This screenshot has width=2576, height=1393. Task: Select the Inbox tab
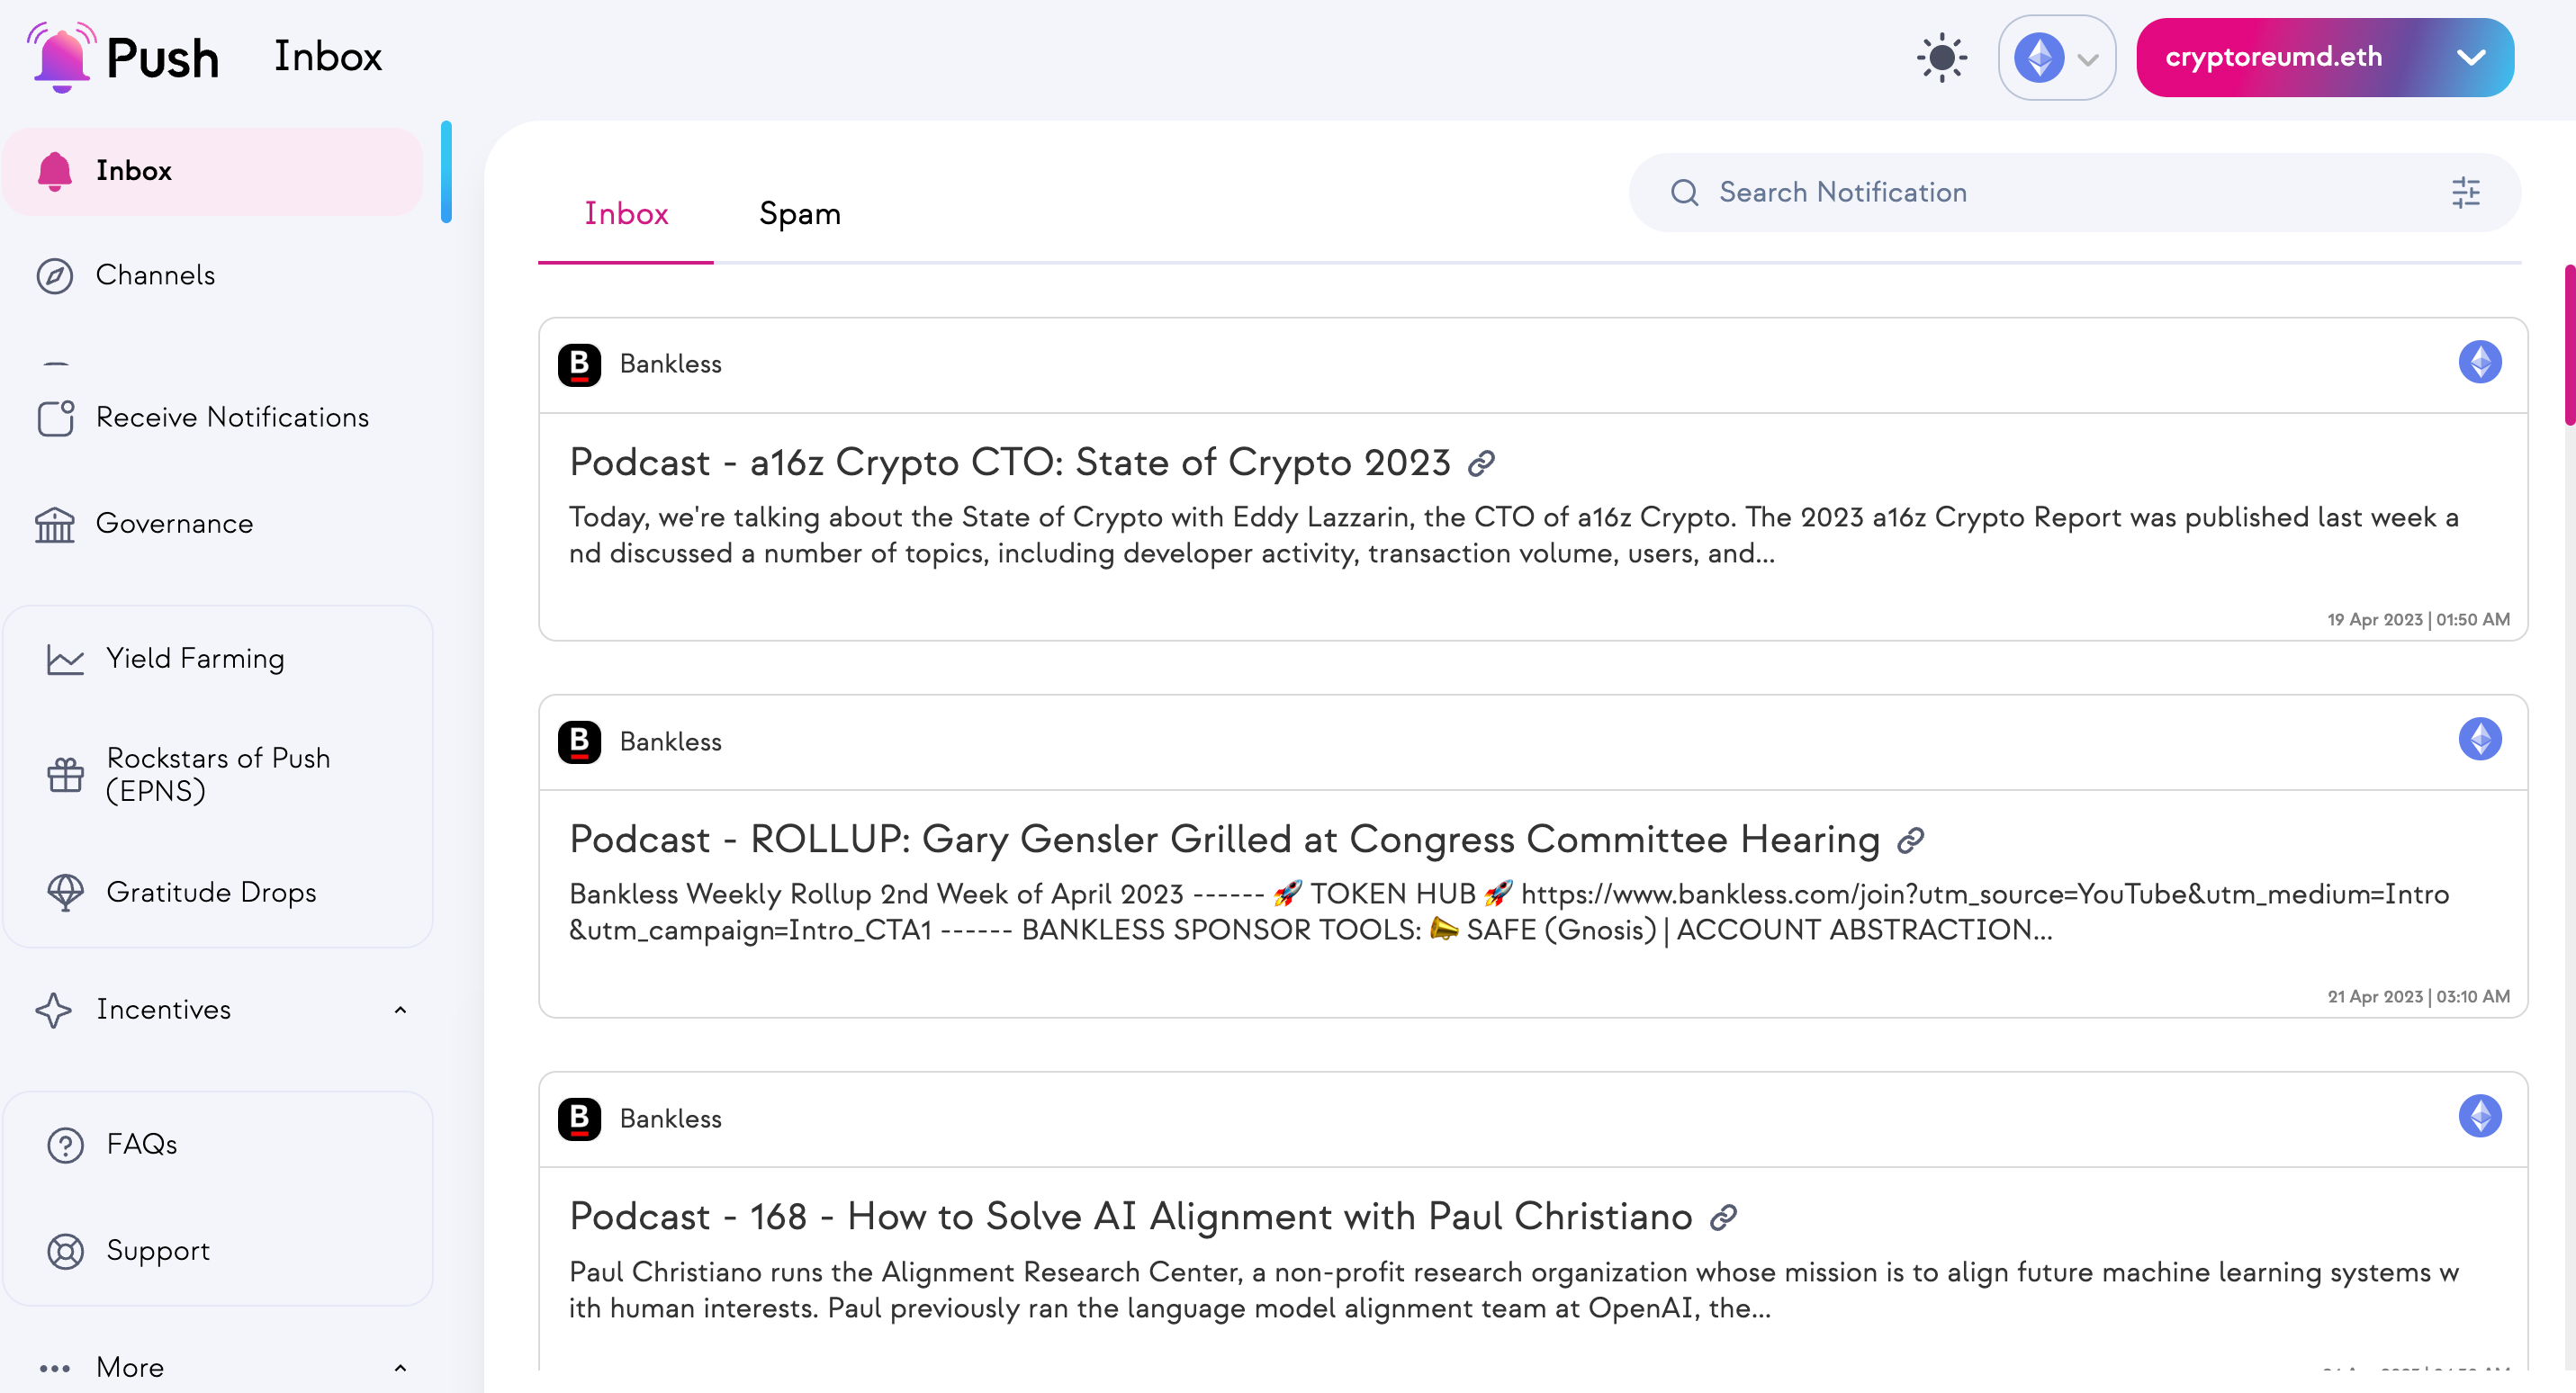point(626,213)
